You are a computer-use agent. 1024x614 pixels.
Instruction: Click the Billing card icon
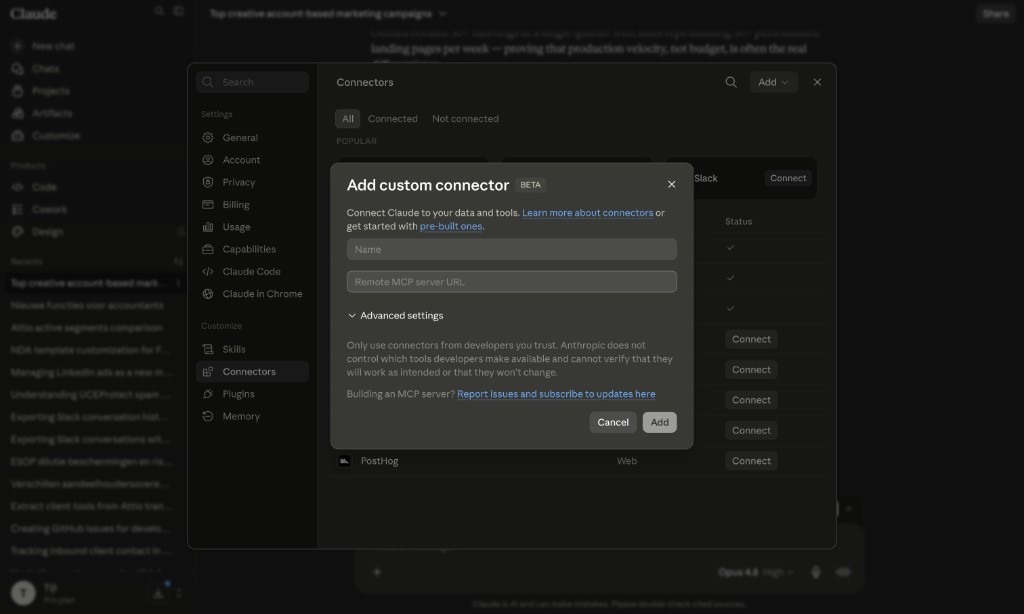208,204
